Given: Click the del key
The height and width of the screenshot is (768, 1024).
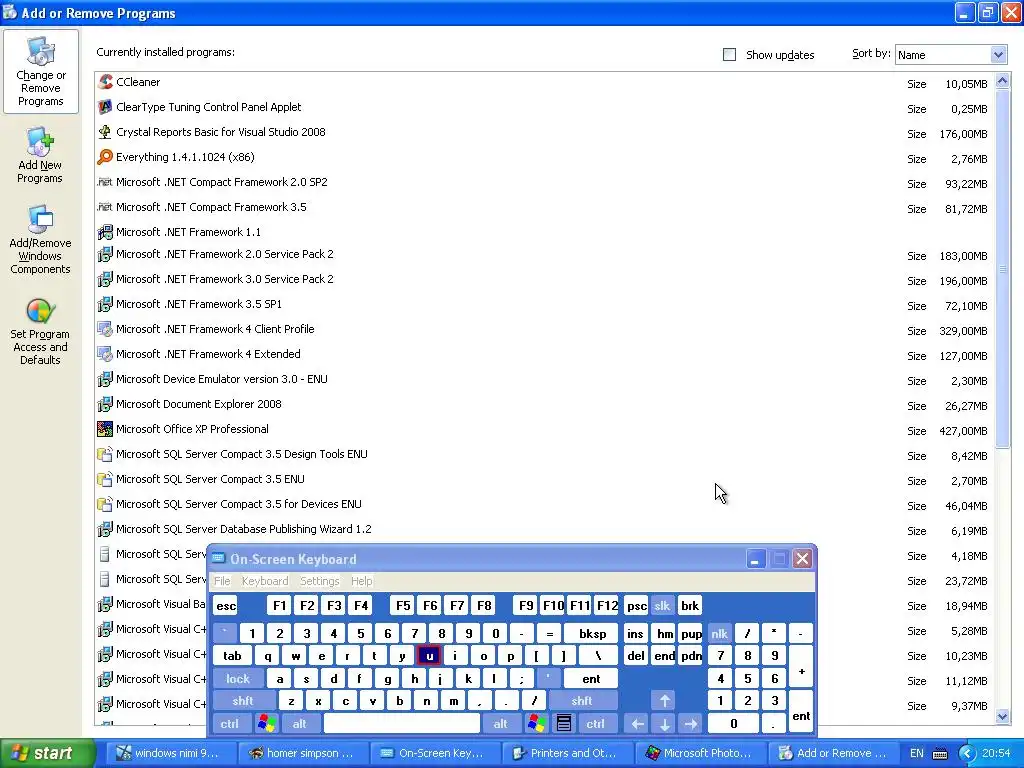Looking at the screenshot, I should coord(636,656).
